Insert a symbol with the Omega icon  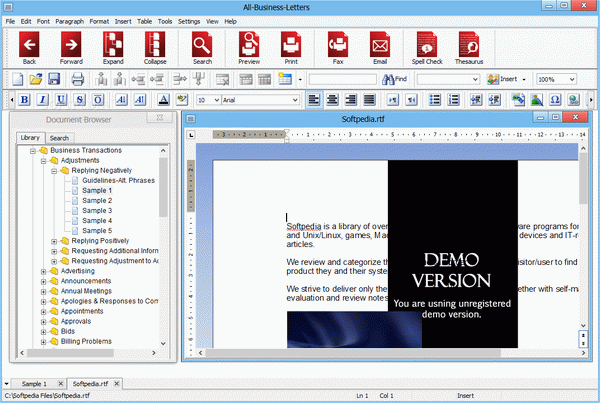click(555, 100)
